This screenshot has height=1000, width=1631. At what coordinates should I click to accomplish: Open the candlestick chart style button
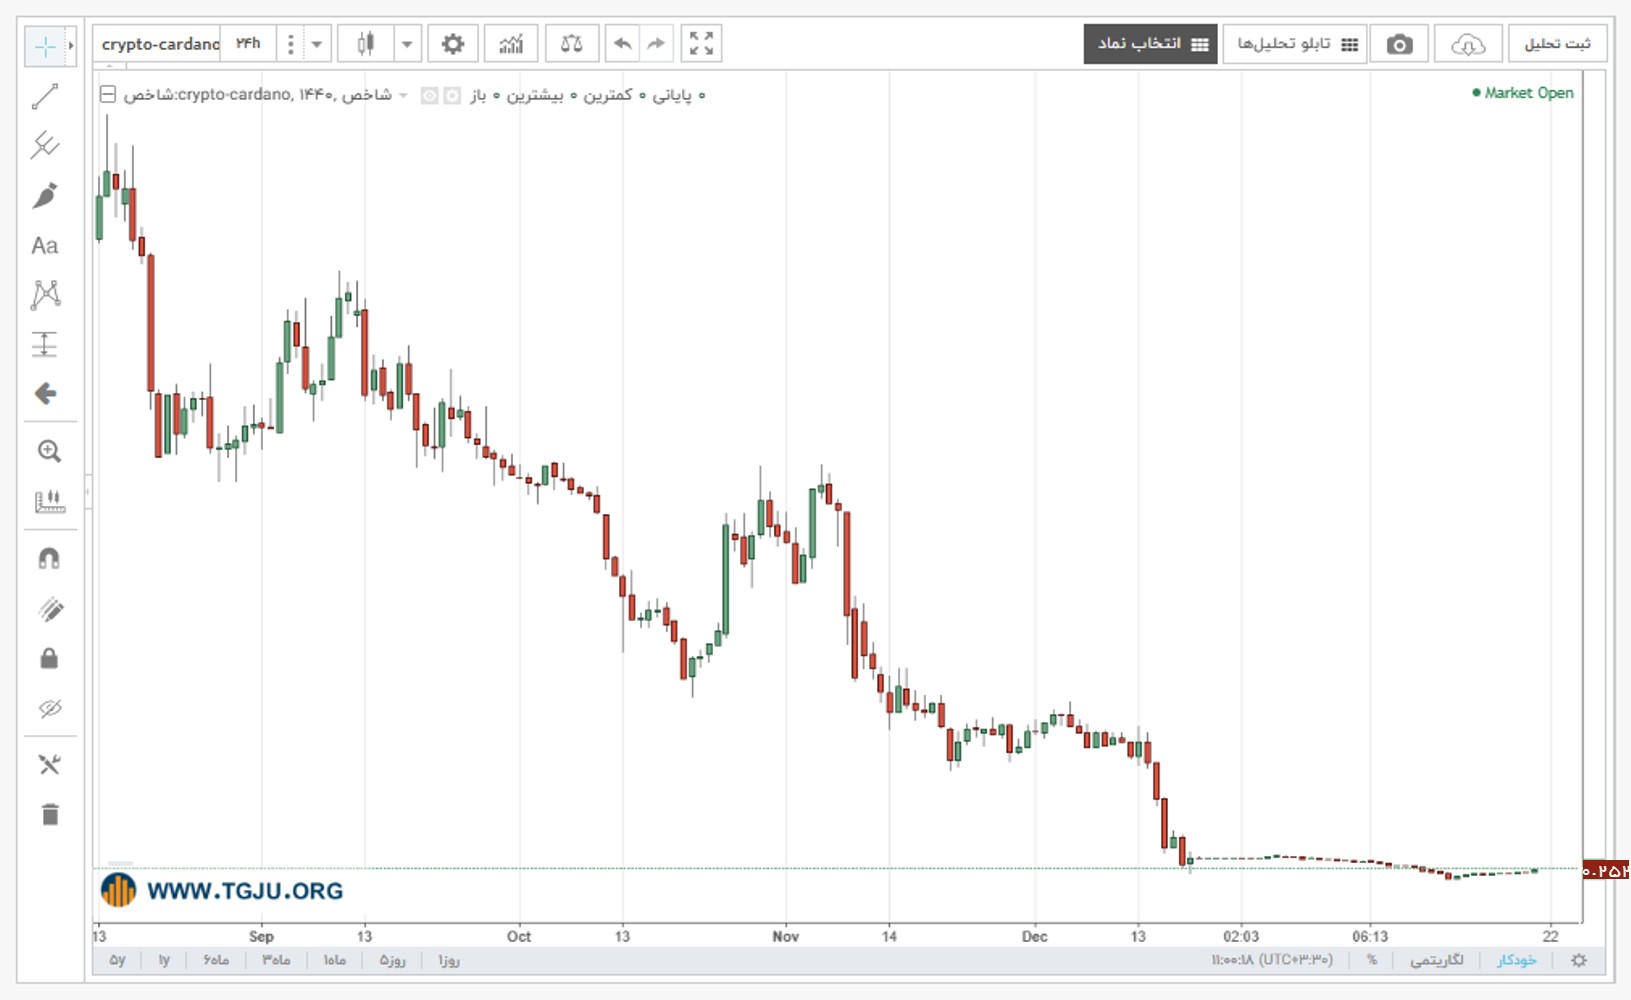click(365, 44)
